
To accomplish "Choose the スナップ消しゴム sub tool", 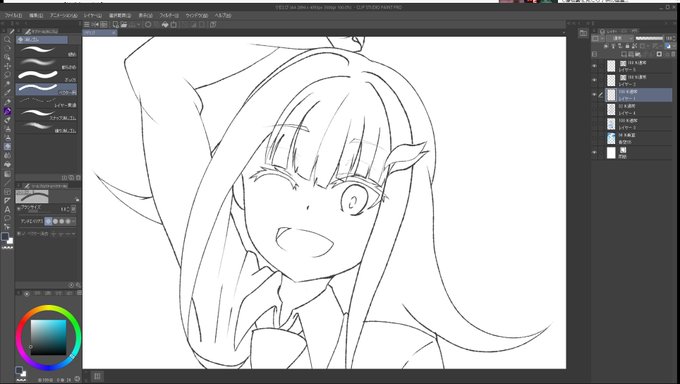I will point(47,114).
